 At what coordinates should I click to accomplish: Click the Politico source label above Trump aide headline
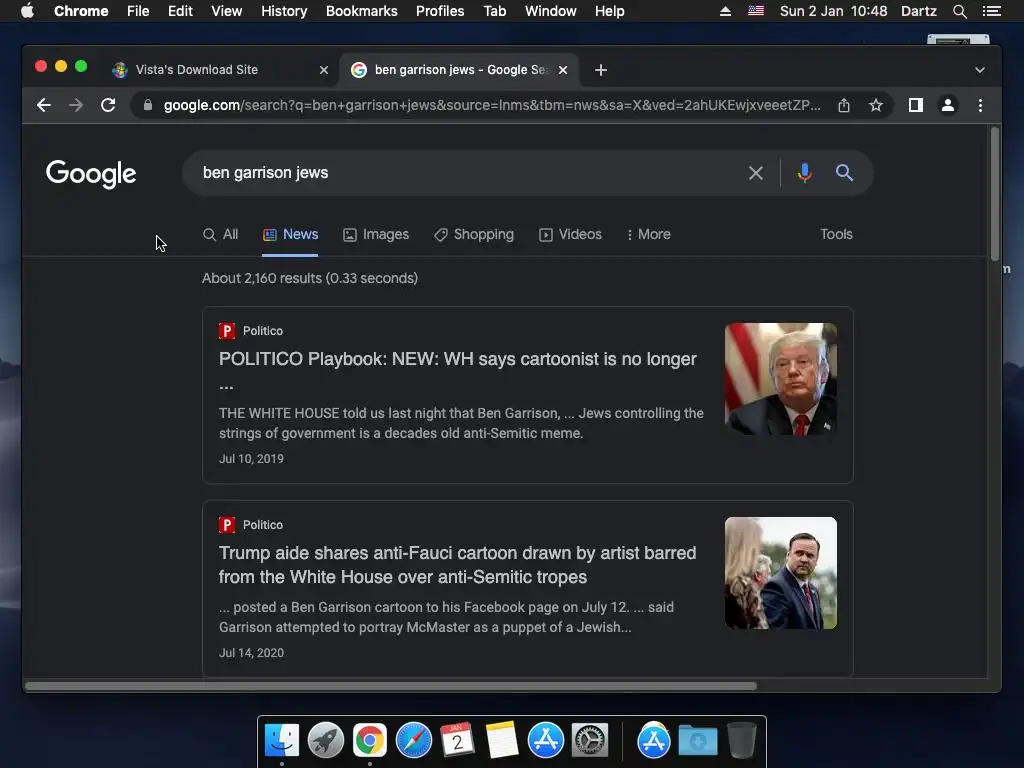(x=263, y=525)
